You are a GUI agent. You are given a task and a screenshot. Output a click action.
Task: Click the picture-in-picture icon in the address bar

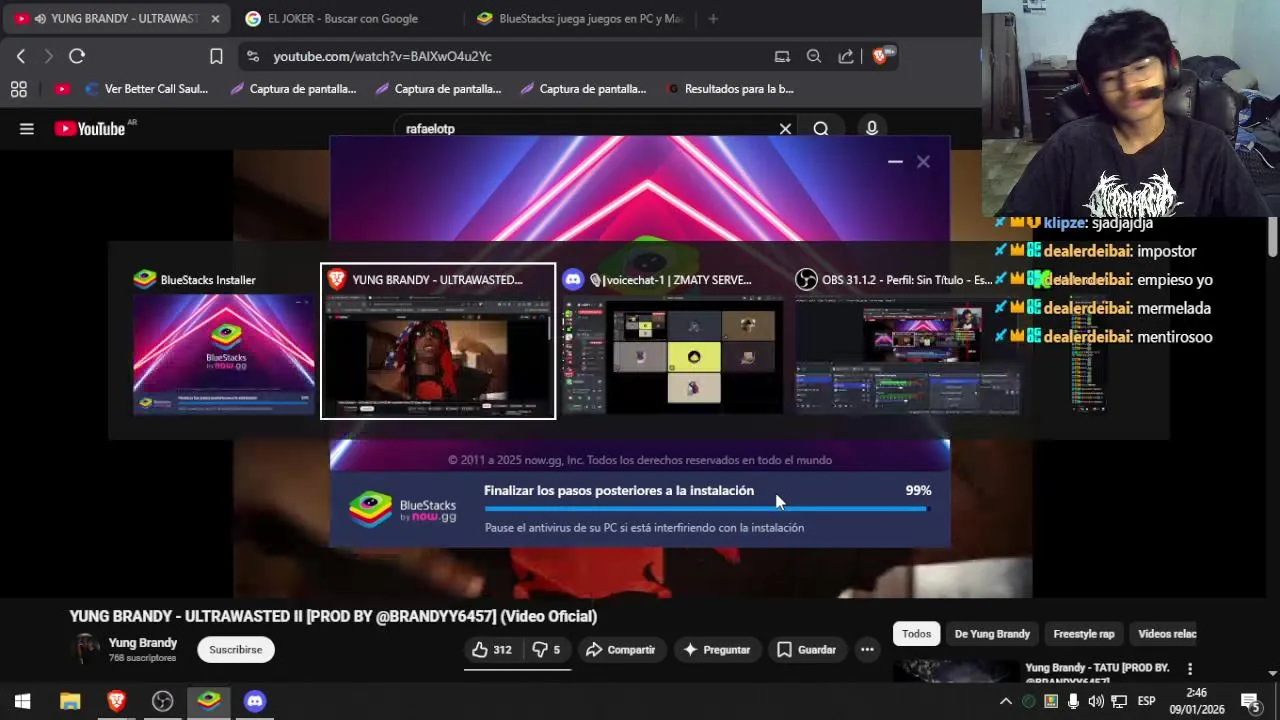pos(782,57)
